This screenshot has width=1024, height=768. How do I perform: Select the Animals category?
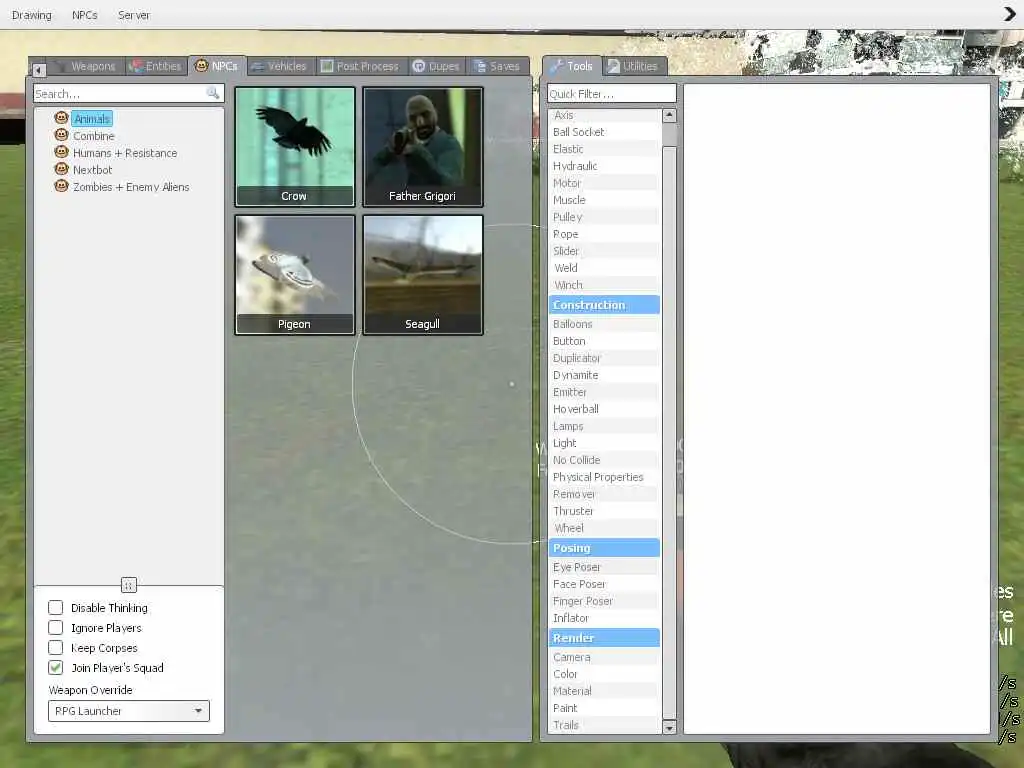[x=91, y=118]
